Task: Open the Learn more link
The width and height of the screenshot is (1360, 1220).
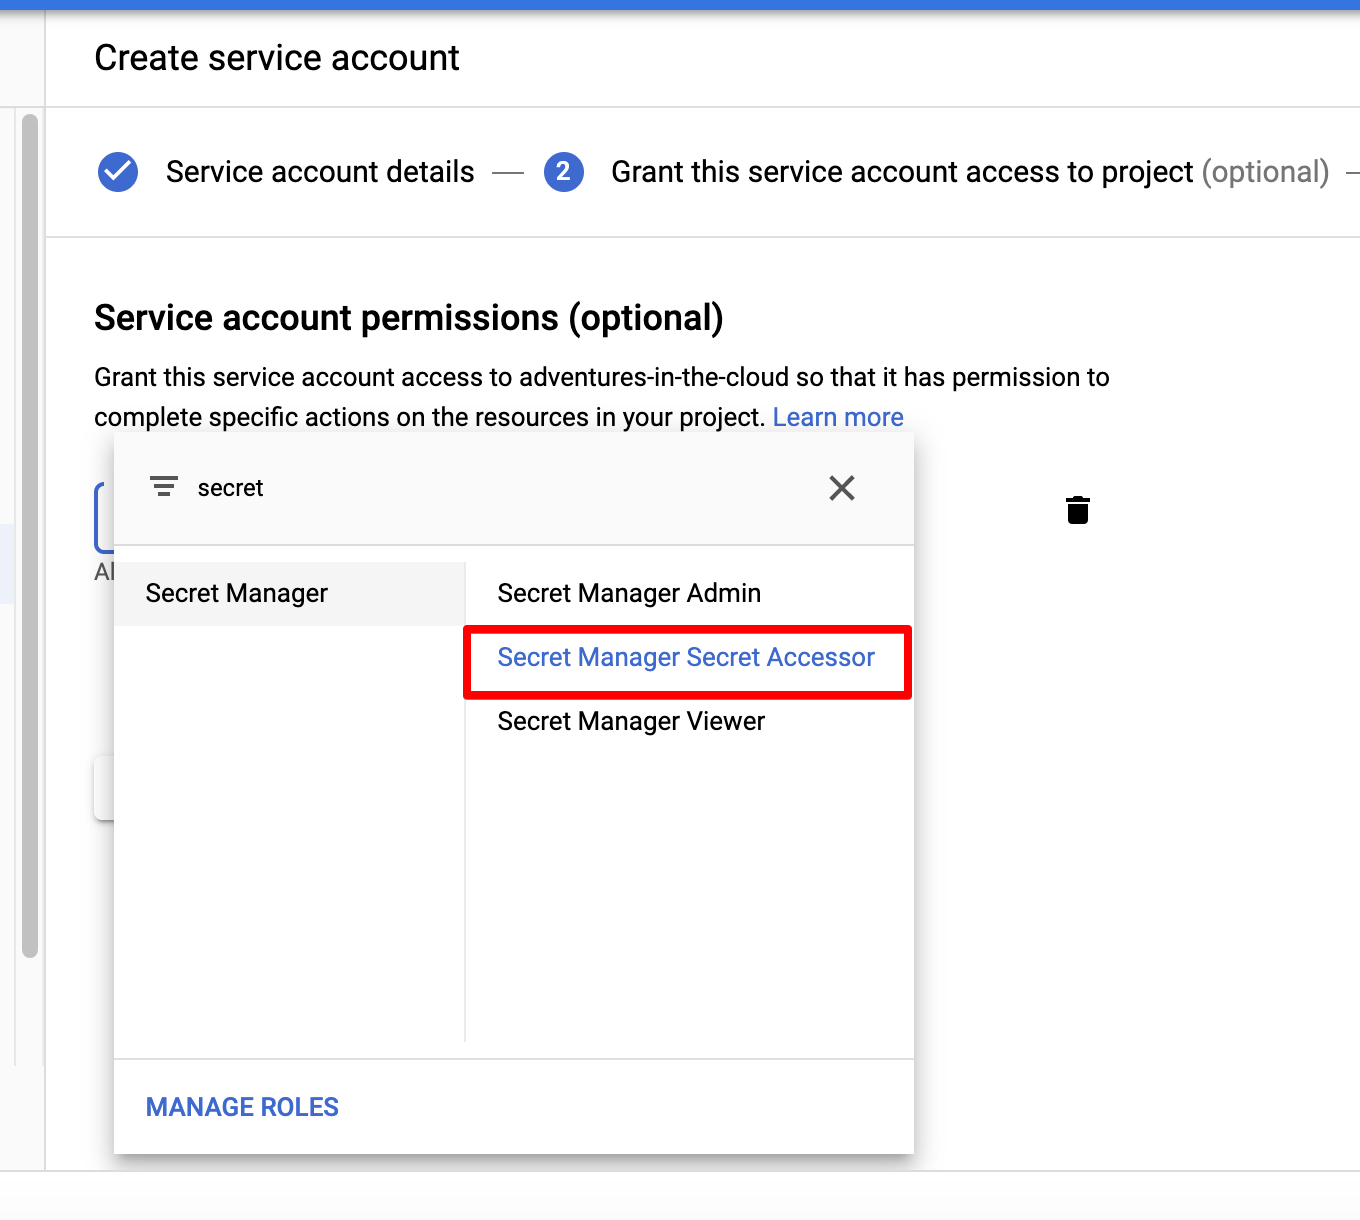Action: tap(838, 417)
